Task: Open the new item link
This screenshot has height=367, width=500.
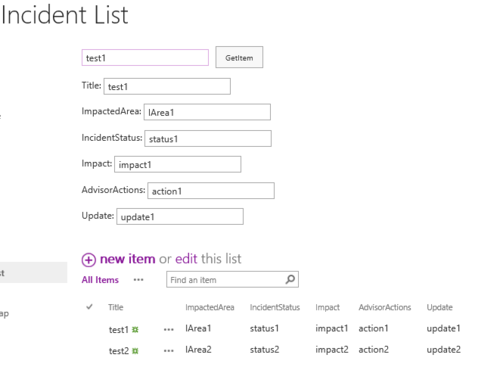Action: [128, 259]
